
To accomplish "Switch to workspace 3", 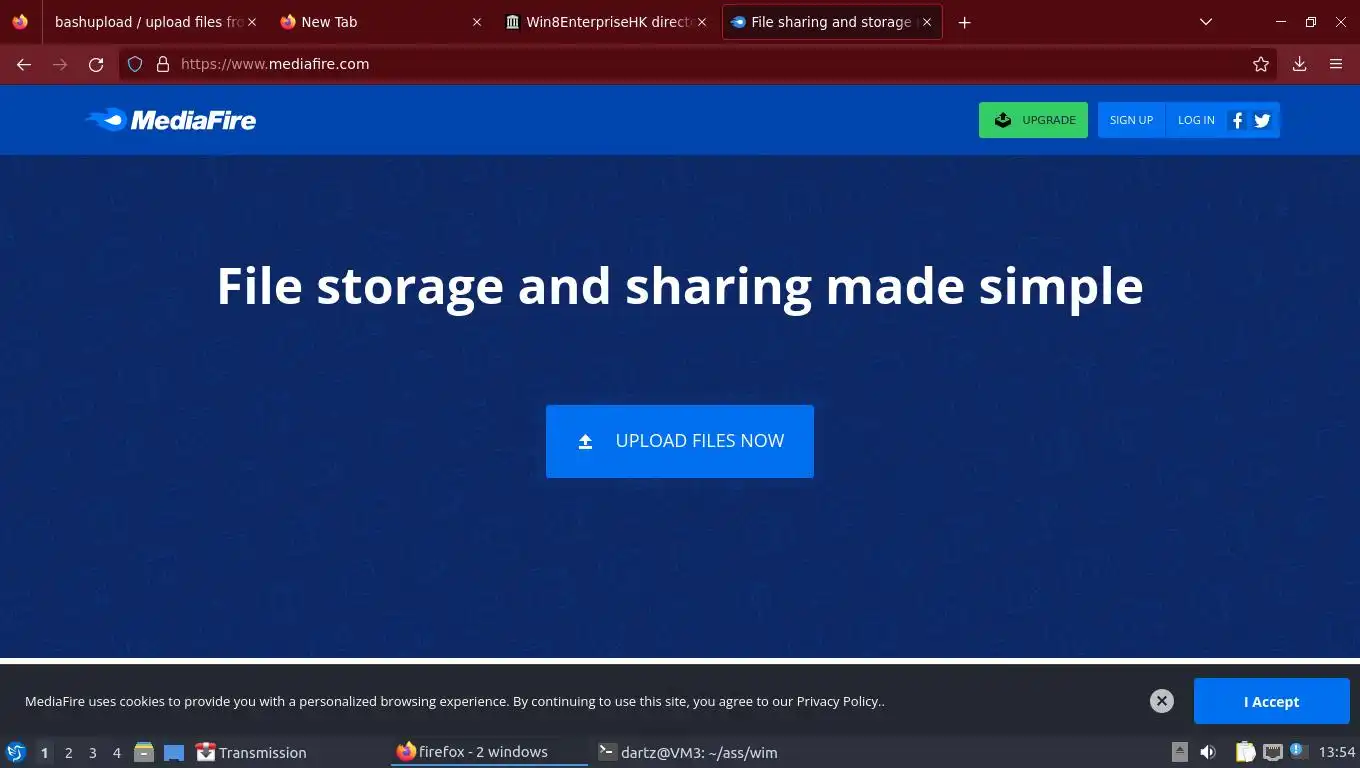I will [92, 752].
